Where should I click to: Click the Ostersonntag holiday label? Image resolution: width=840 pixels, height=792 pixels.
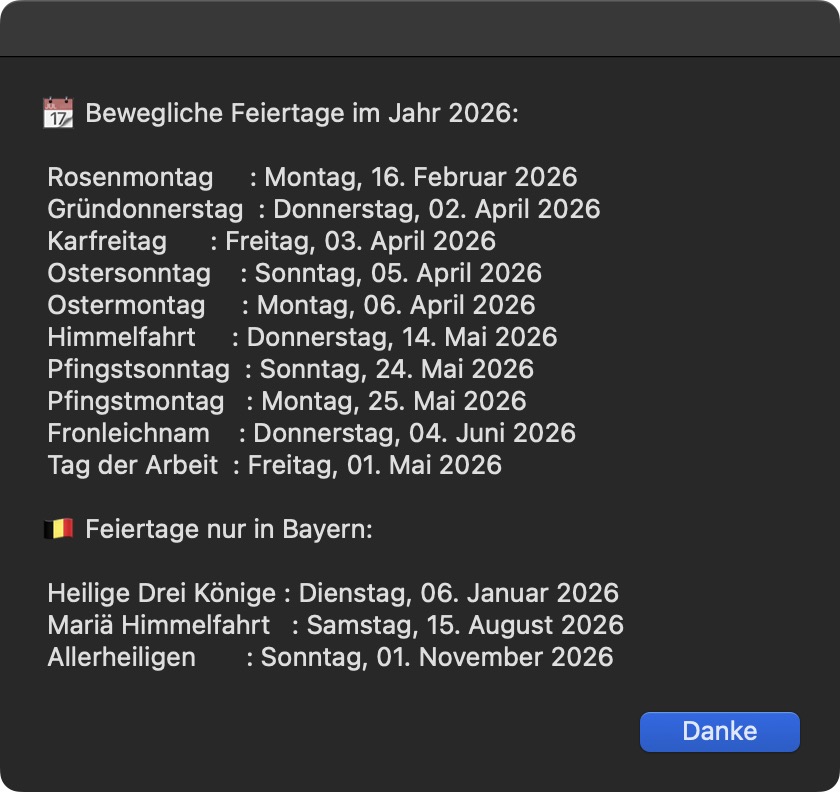point(129,273)
